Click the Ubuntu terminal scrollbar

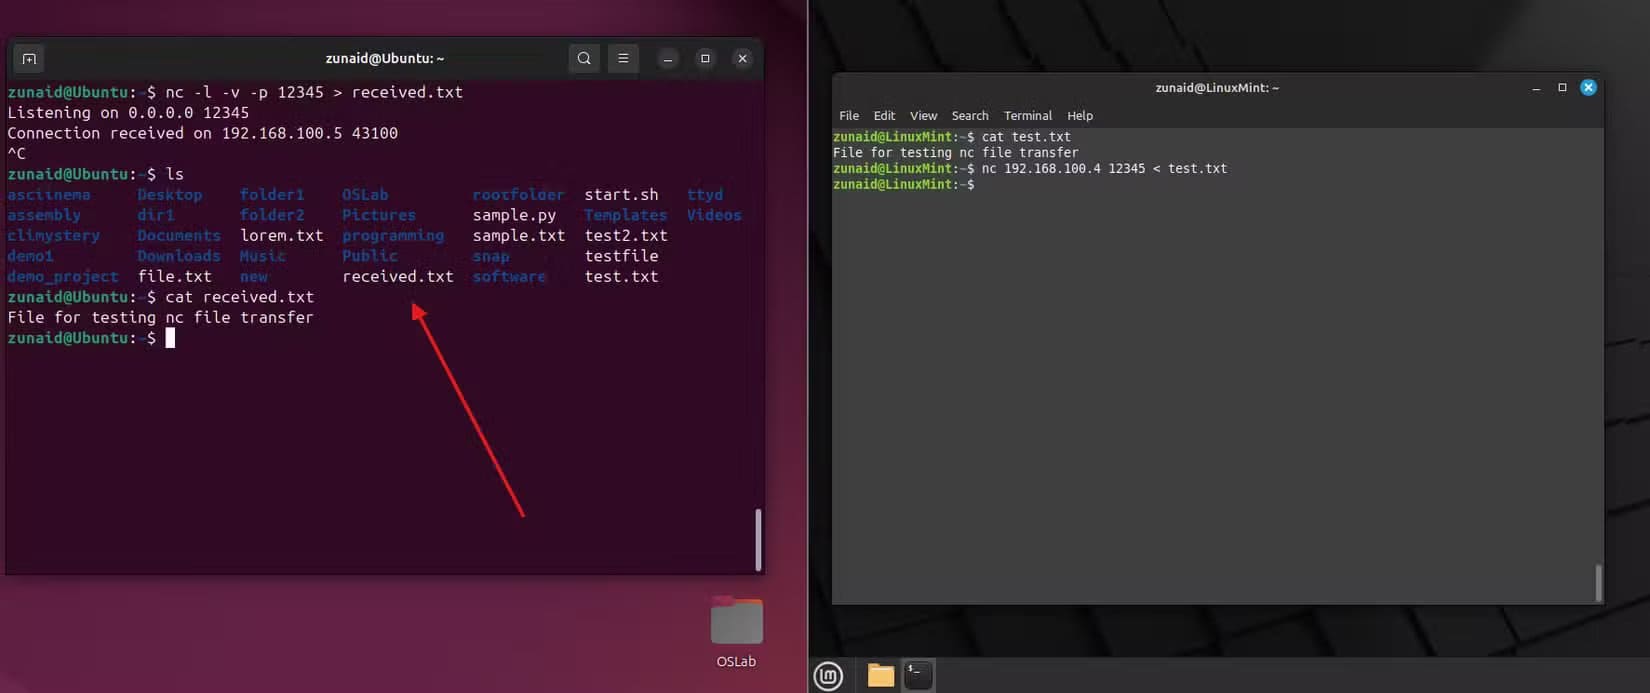point(758,540)
